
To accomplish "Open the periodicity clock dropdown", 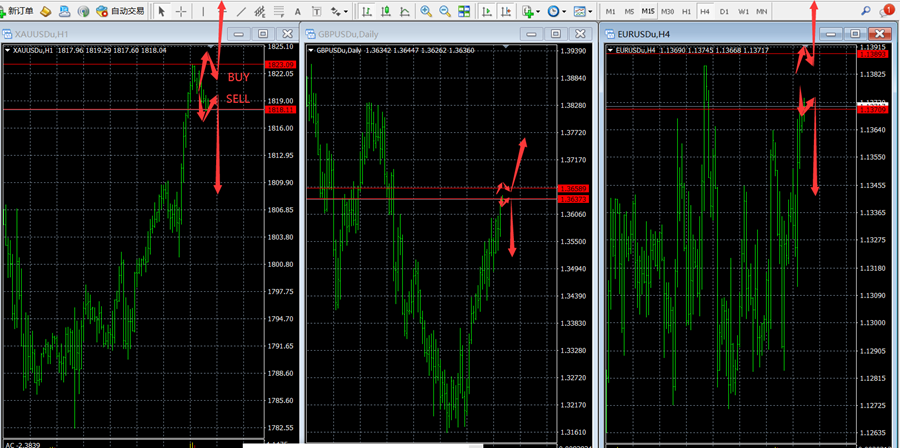I will tap(557, 11).
